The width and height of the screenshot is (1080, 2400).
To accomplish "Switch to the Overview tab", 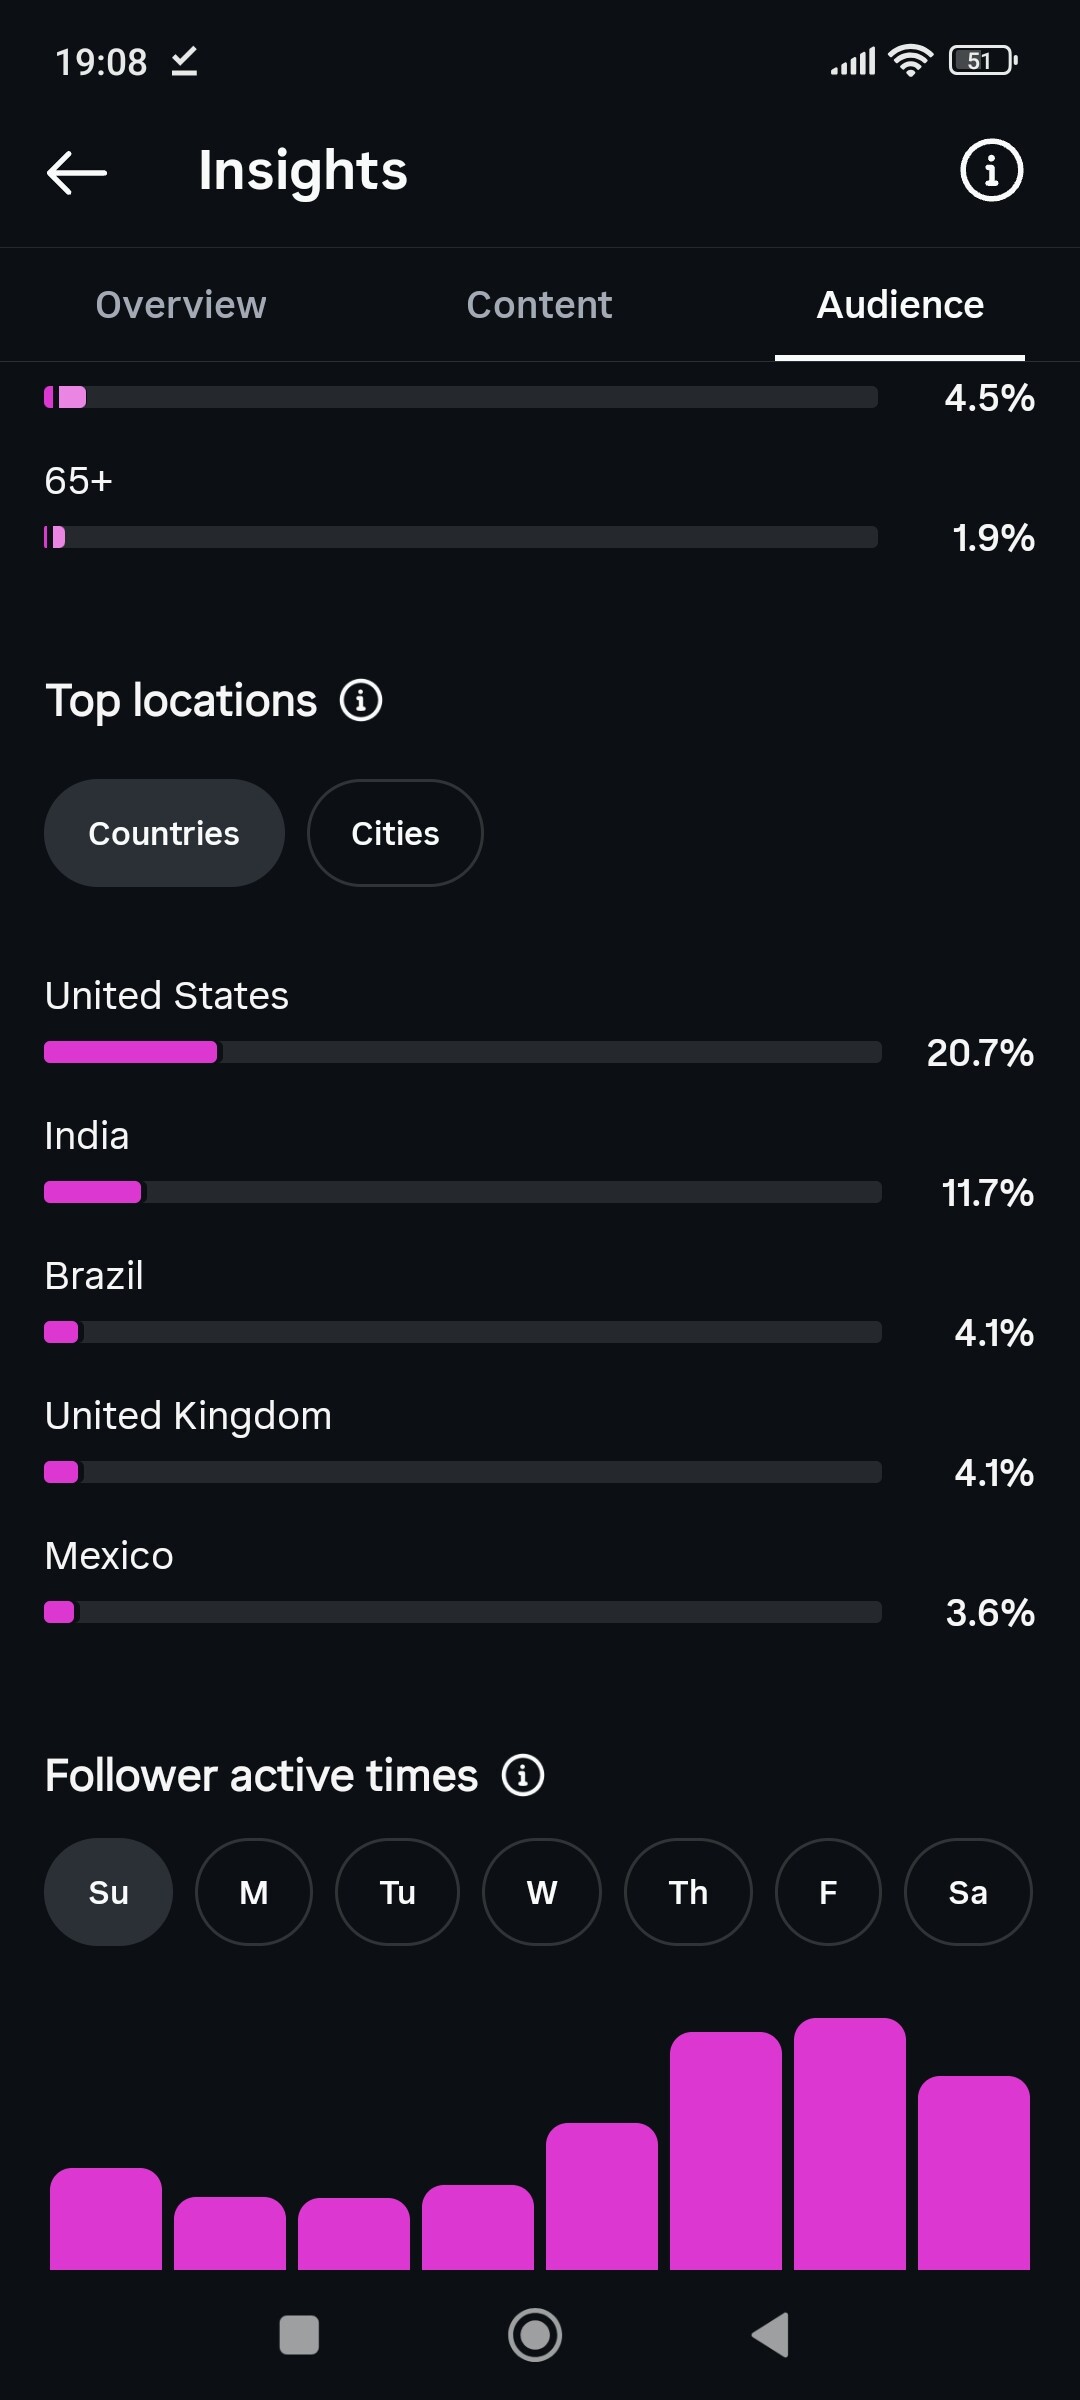I will (x=181, y=304).
